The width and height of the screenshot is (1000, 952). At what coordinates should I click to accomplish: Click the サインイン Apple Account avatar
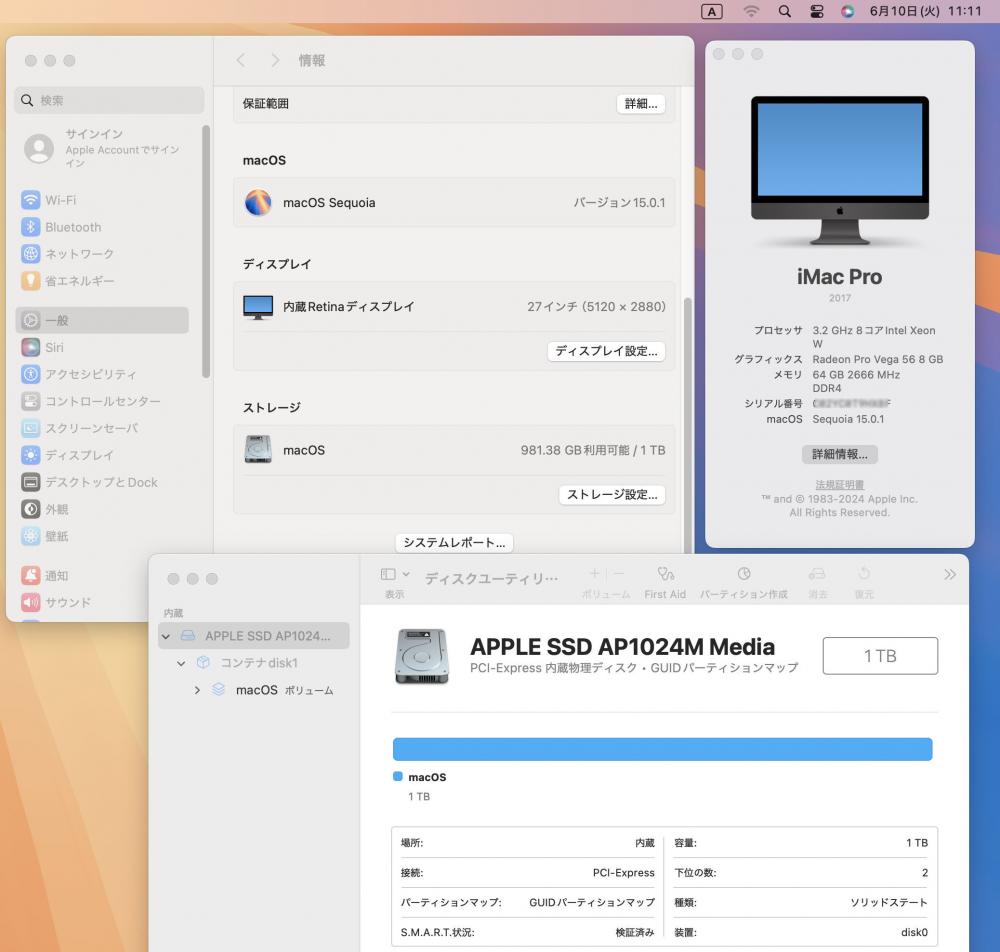[39, 148]
